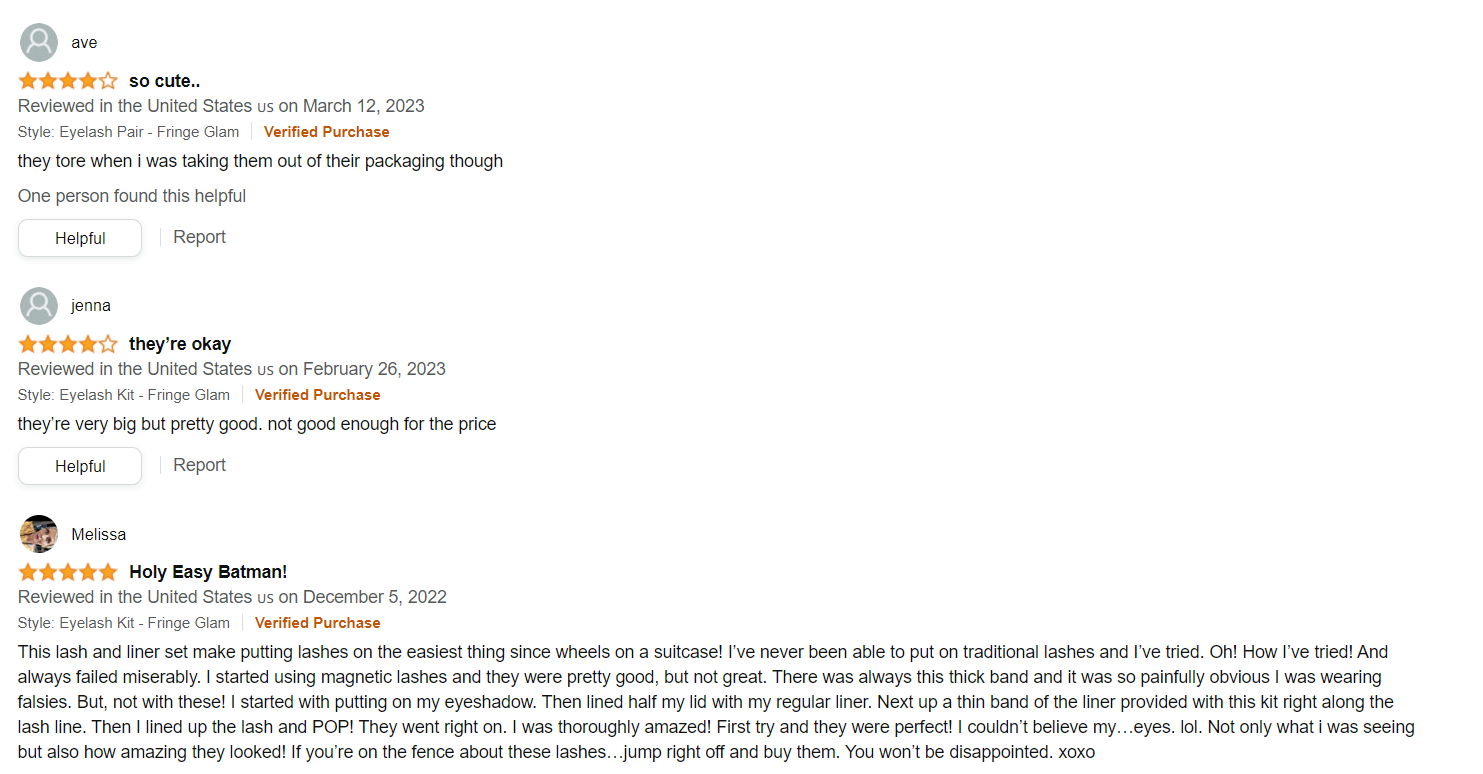Click the five-star rating on Melissa's review

(x=67, y=572)
